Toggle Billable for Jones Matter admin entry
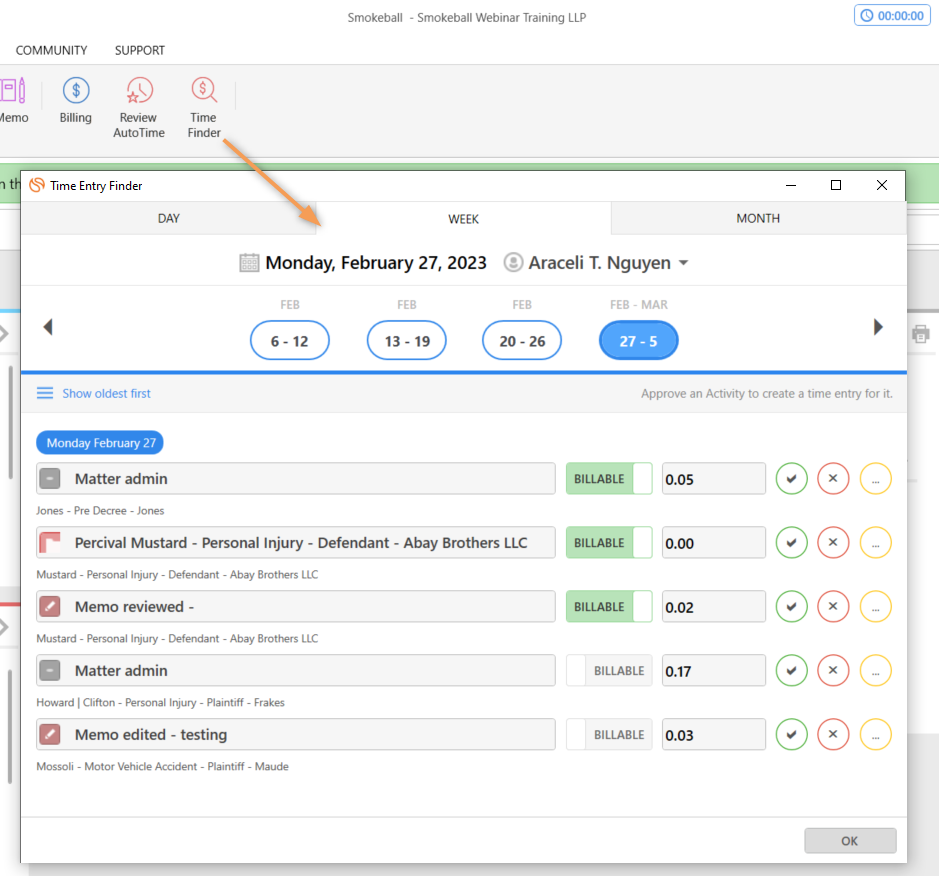The height and width of the screenshot is (876, 939). 609,479
